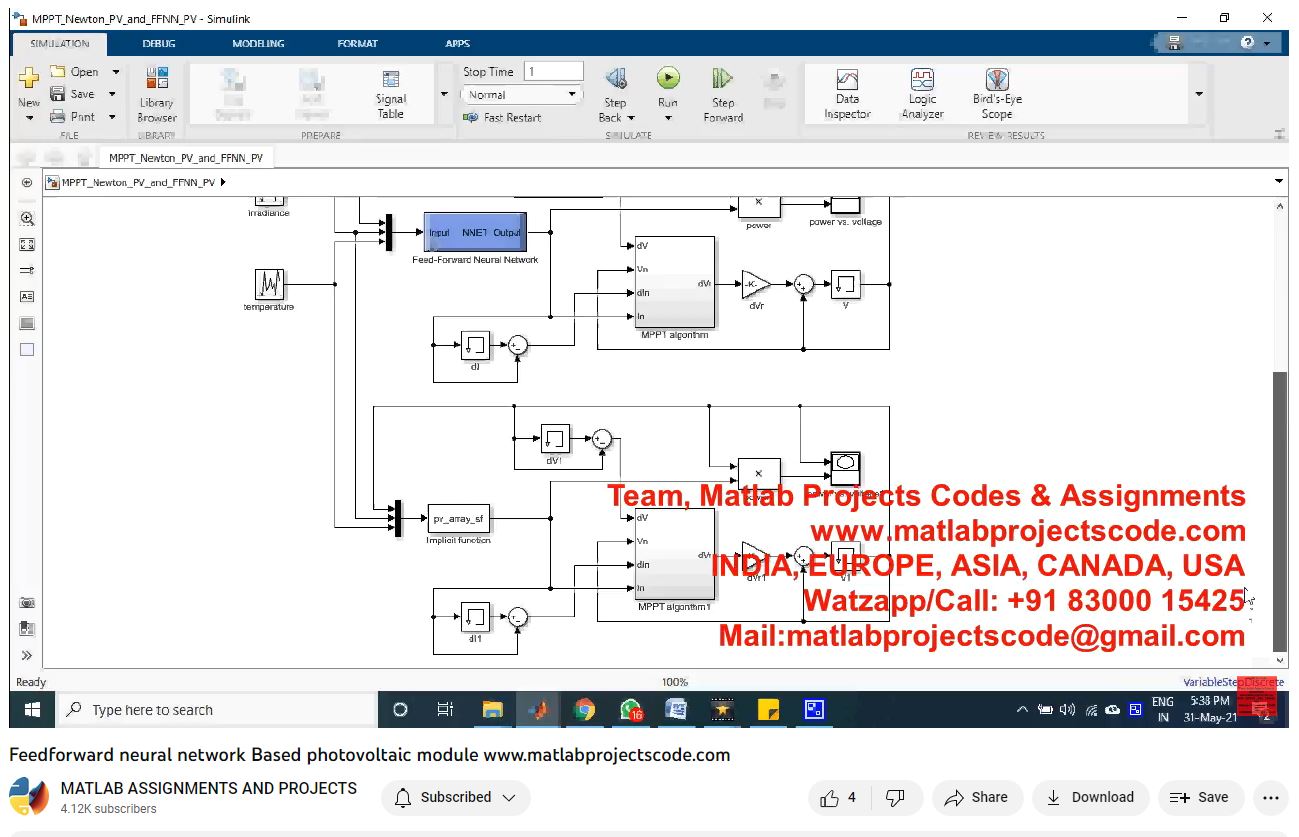Expand the Save options arrow
This screenshot has height=837, width=1299.
(112, 94)
